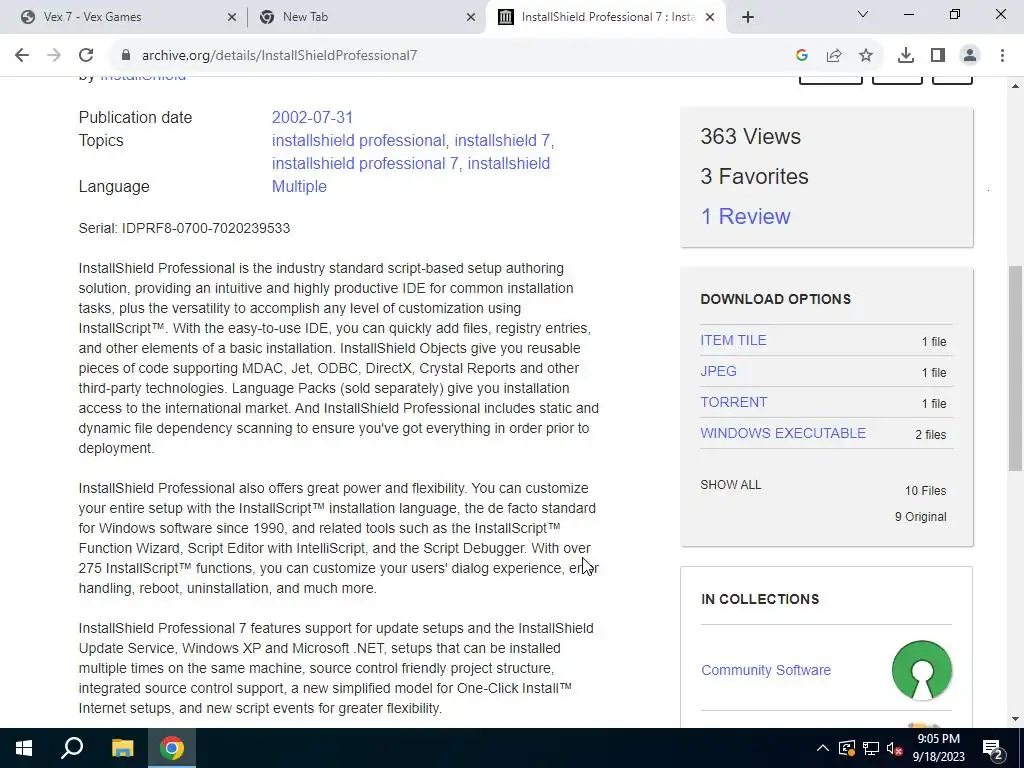Viewport: 1024px width, 768px height.
Task: Open the 1 Review link
Action: [x=745, y=216]
